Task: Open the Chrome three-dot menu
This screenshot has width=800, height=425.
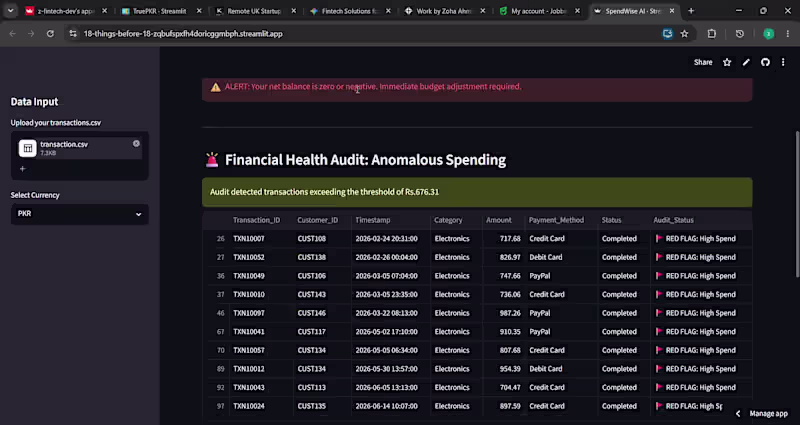Action: coord(787,34)
